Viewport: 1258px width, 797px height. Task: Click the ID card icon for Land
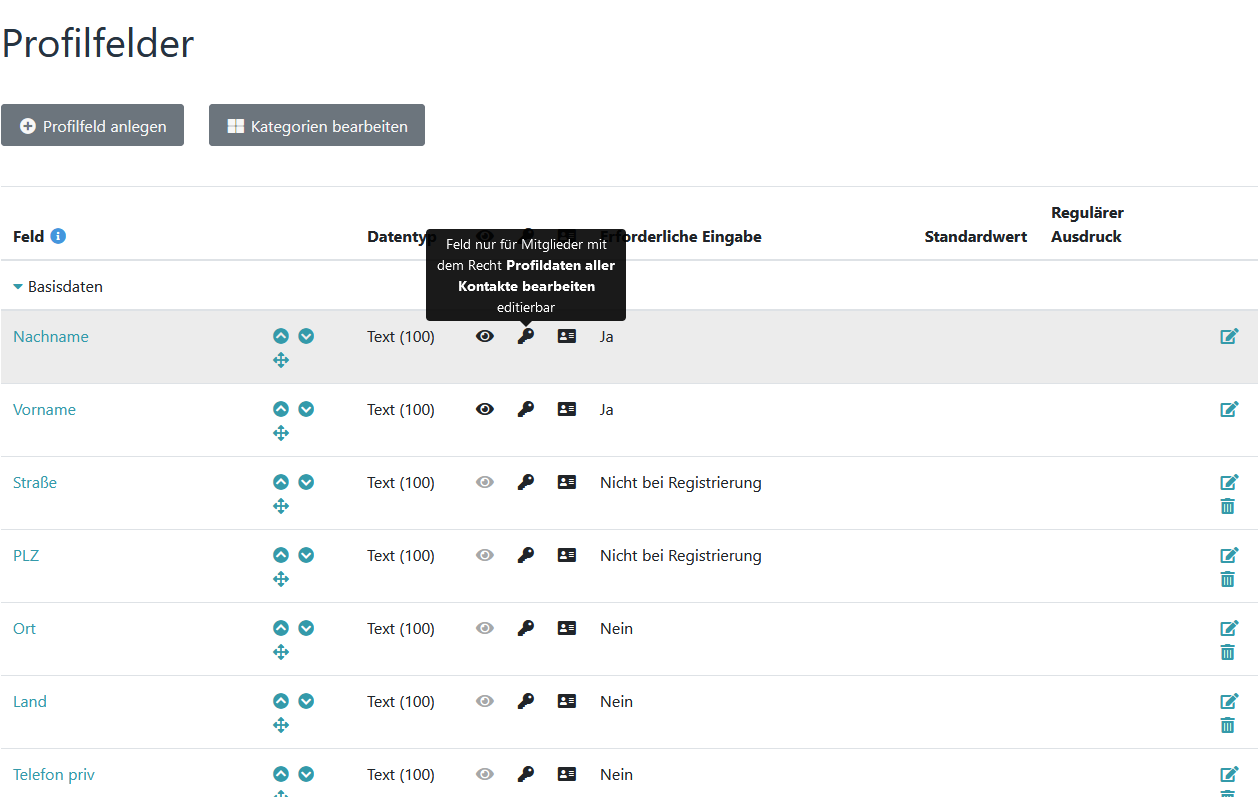567,701
